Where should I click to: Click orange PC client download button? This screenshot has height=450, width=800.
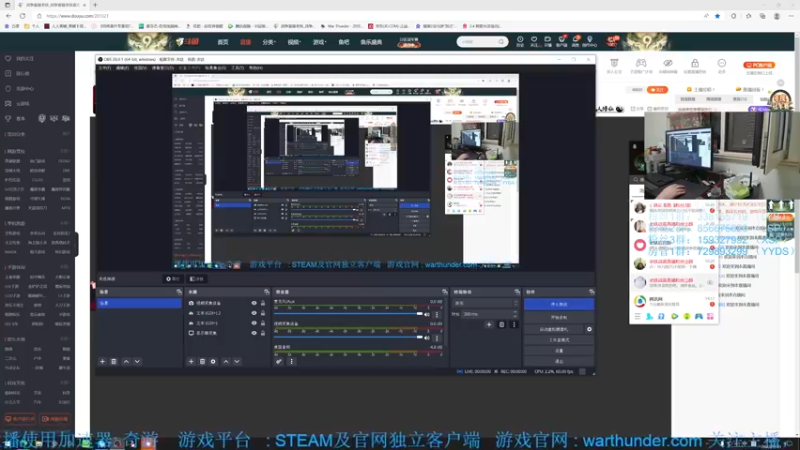759,65
